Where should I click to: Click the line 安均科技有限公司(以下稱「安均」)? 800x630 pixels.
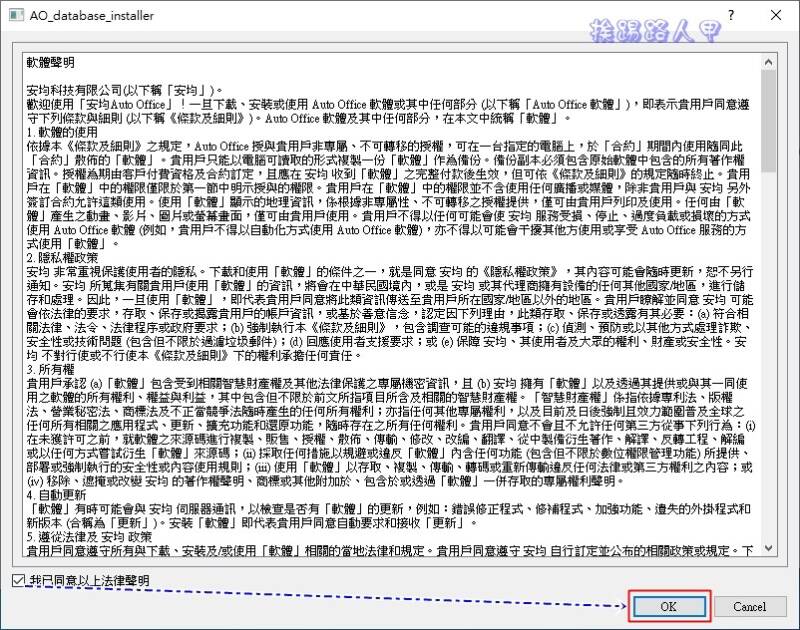click(x=125, y=90)
